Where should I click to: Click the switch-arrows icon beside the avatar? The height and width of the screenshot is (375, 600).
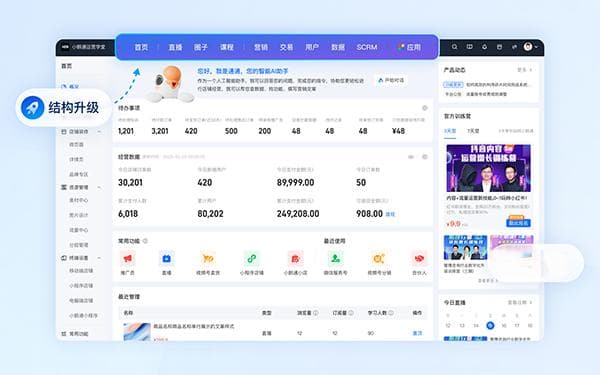(x=514, y=47)
